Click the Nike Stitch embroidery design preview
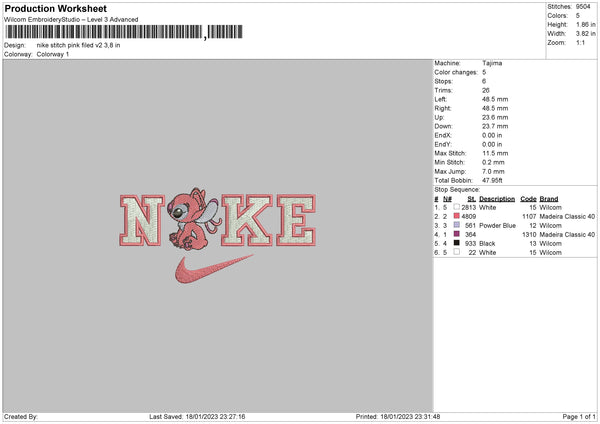 [218, 235]
